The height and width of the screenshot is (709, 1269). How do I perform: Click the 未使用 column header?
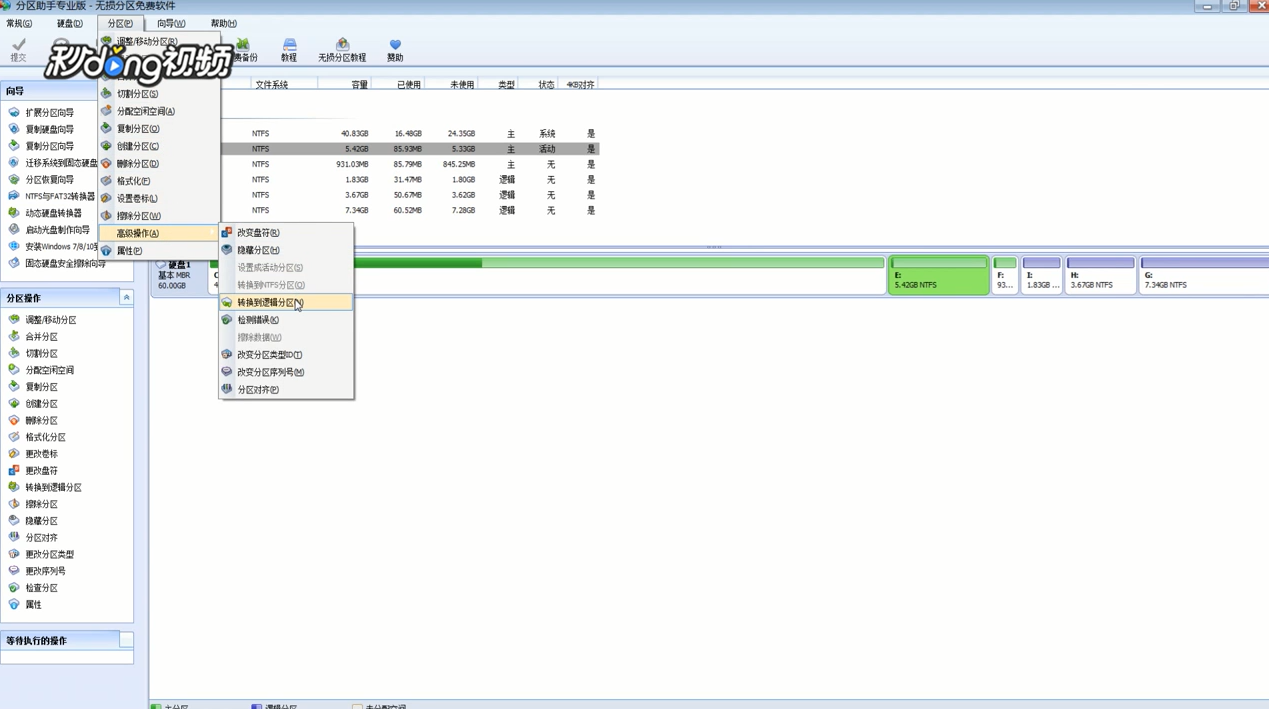tap(461, 85)
